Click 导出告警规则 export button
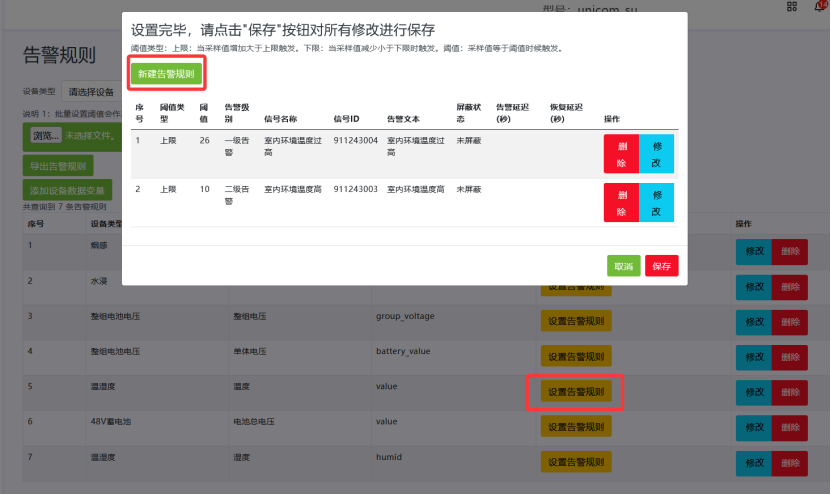 [58, 166]
